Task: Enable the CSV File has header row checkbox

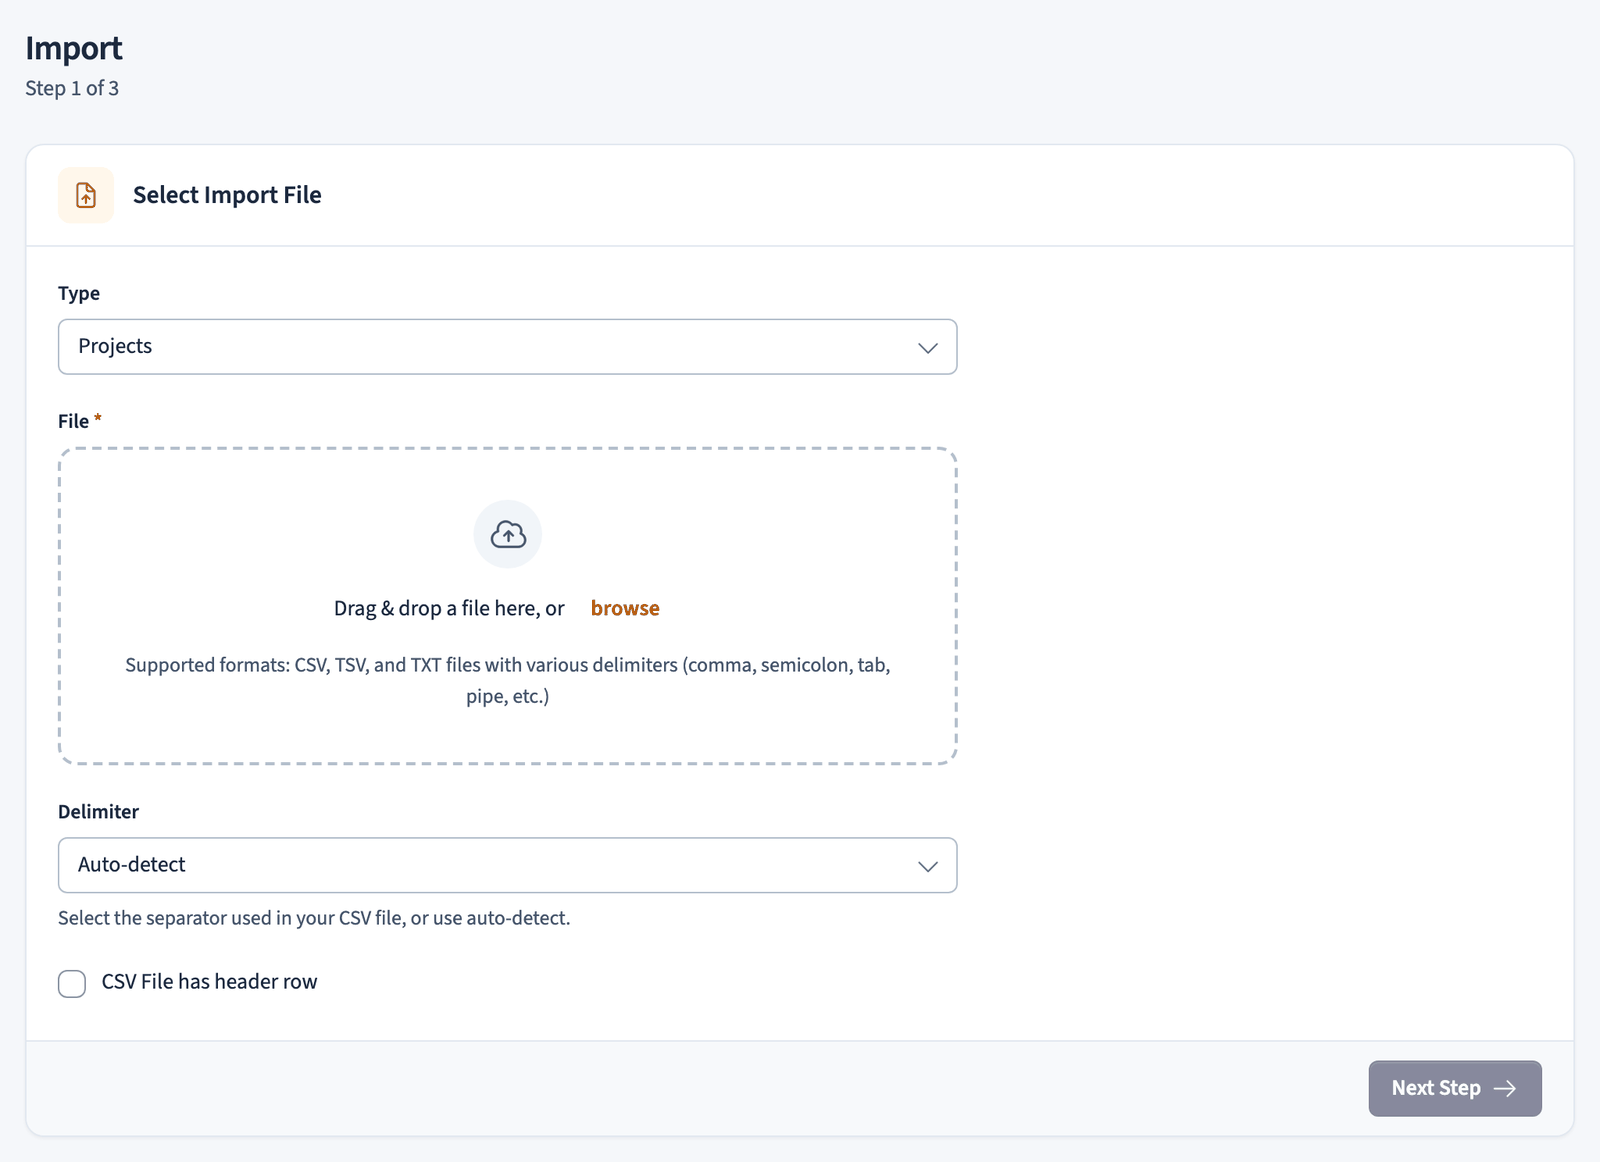Action: coord(72,983)
